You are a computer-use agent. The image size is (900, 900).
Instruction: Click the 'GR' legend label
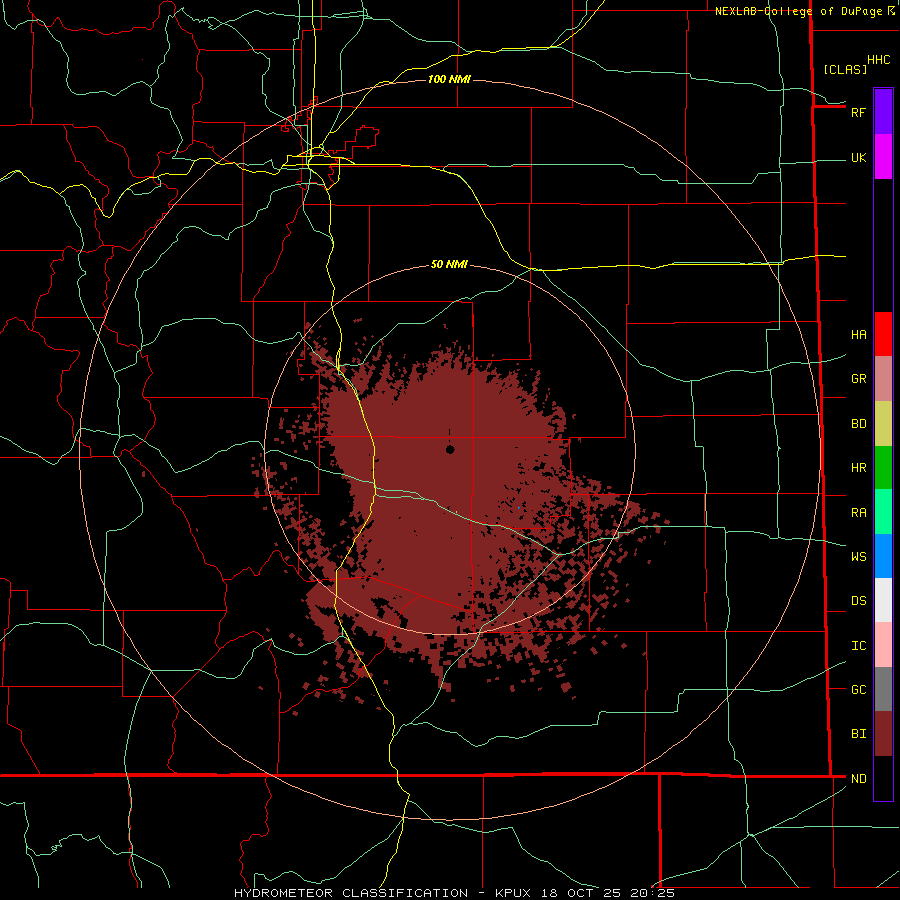coord(858,379)
